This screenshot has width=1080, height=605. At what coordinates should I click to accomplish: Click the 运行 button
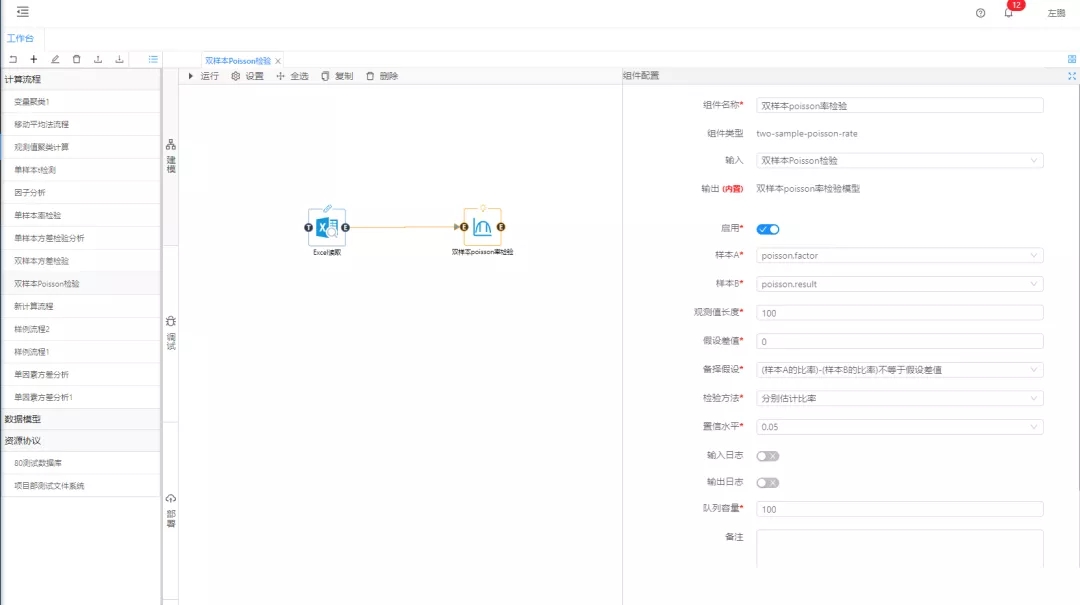point(204,76)
